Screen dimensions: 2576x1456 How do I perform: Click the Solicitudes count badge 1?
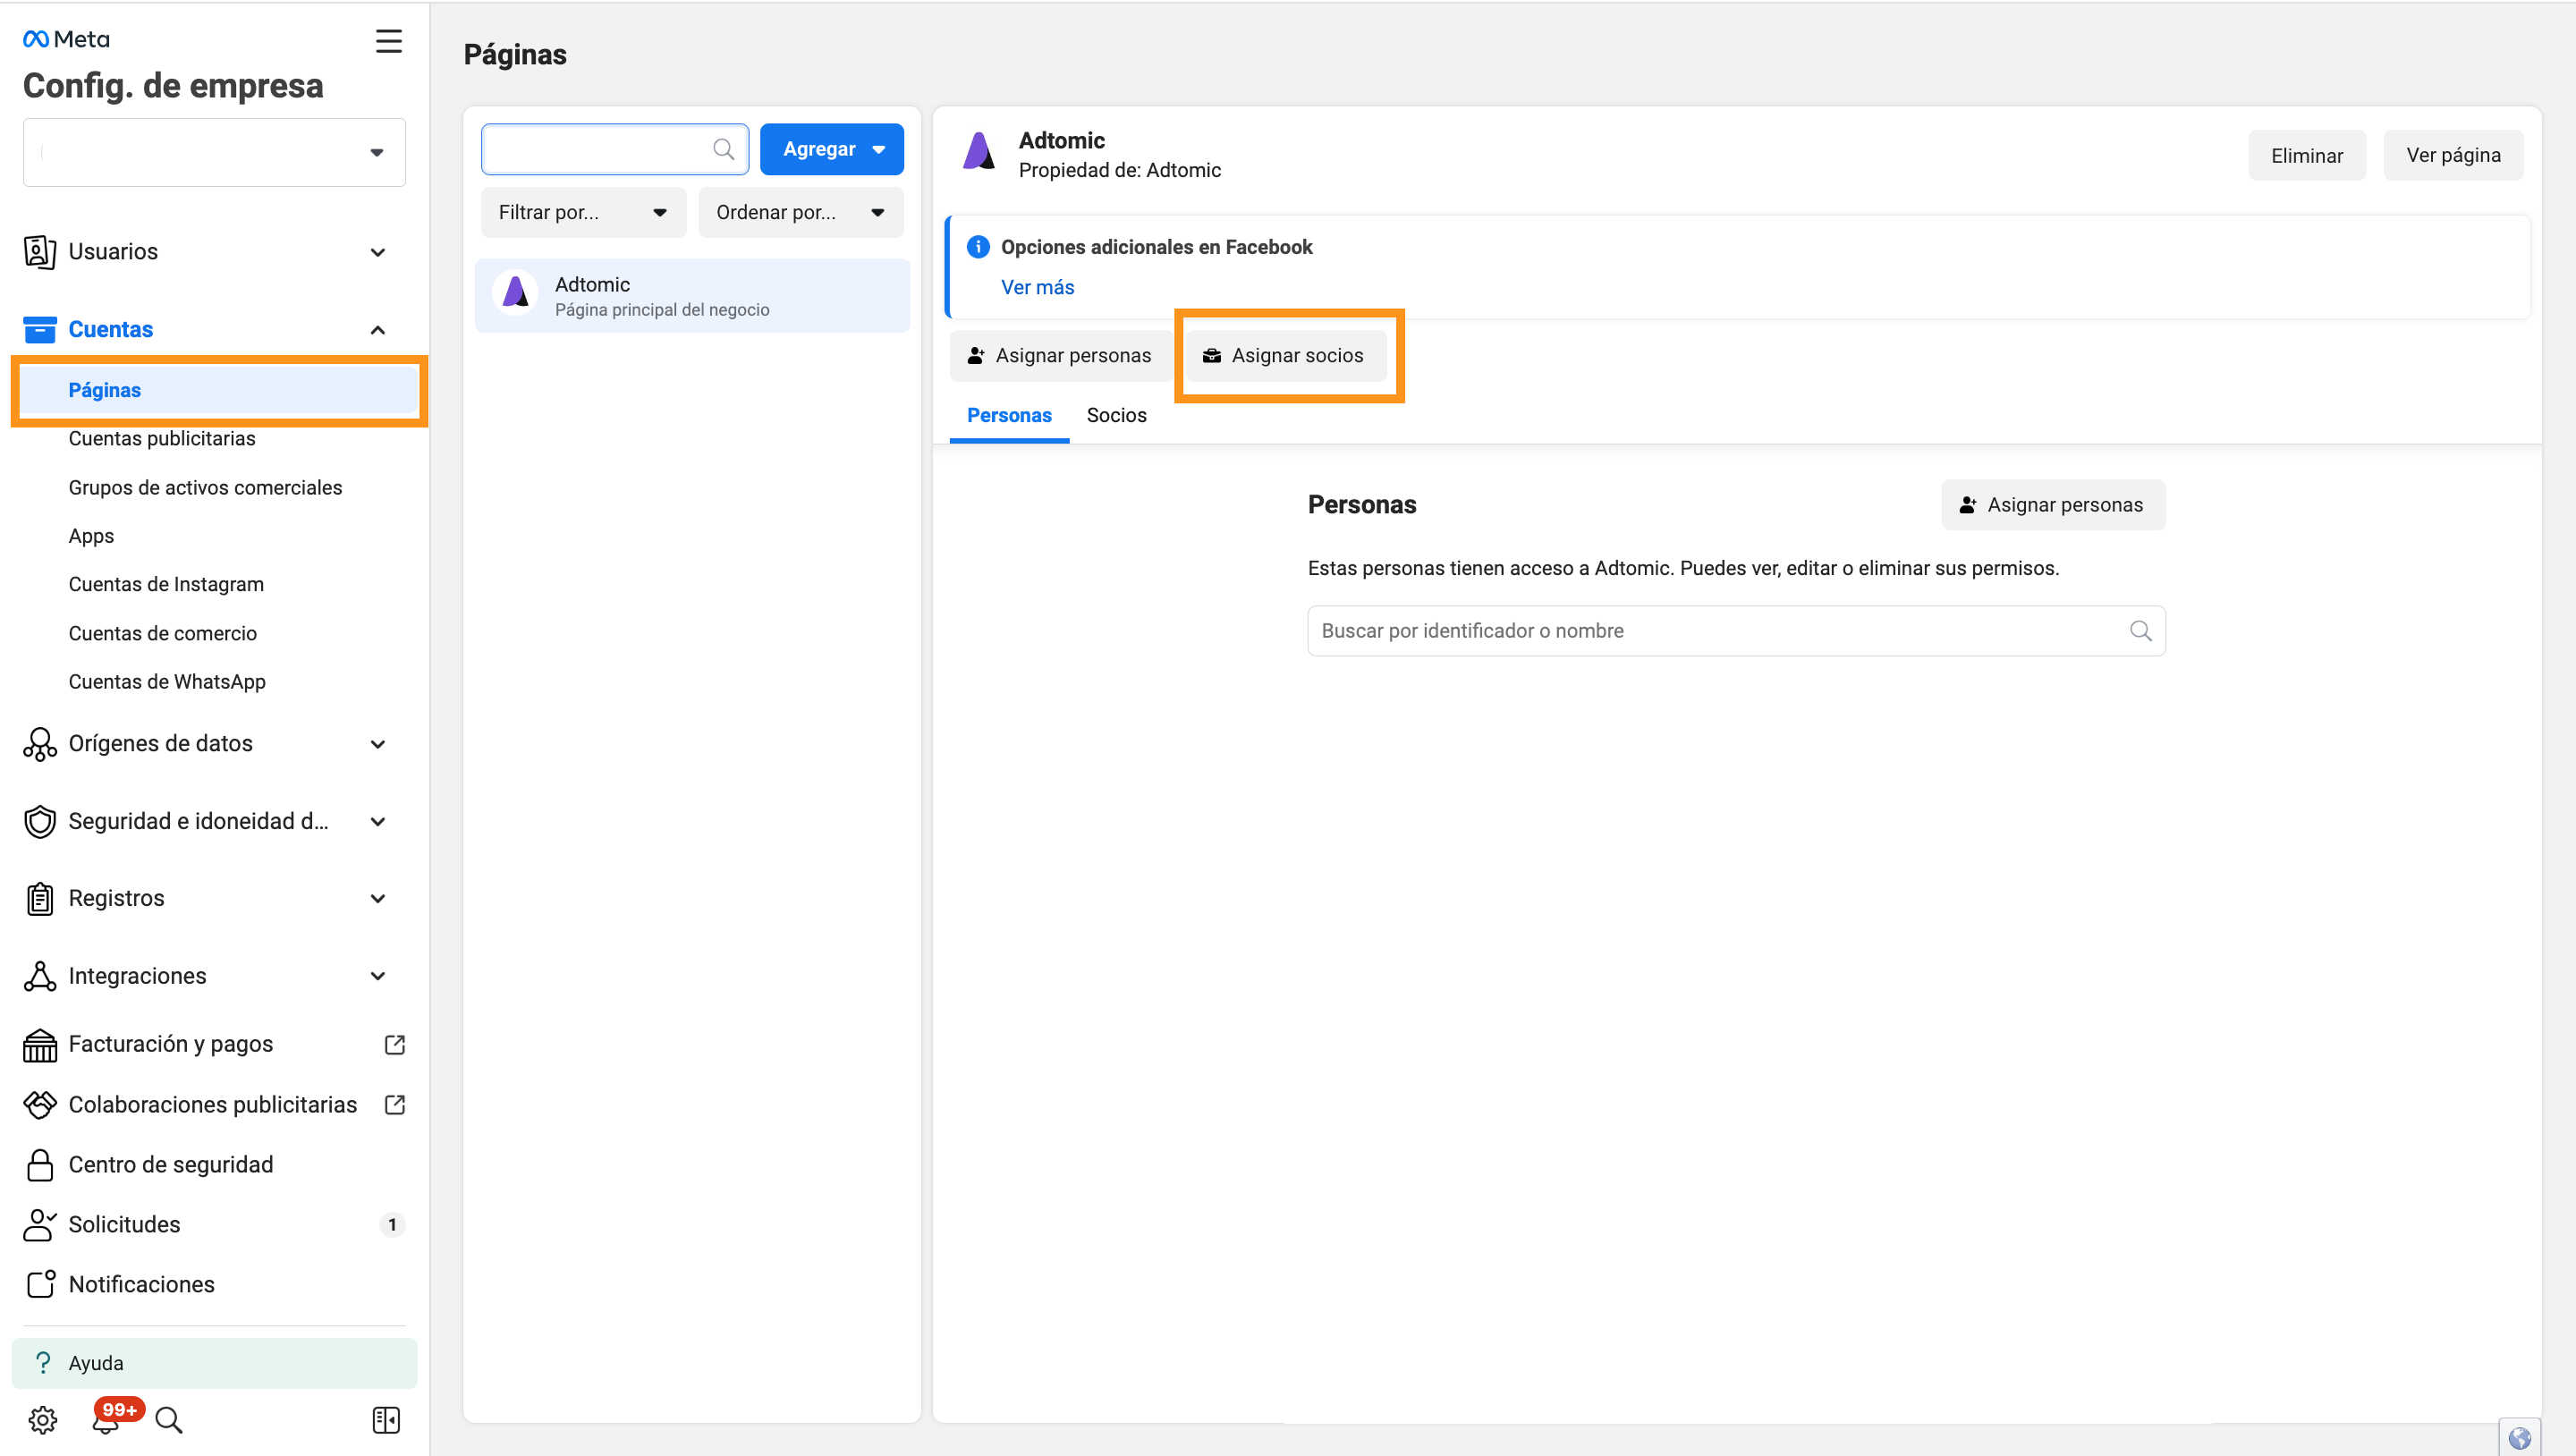(x=392, y=1225)
